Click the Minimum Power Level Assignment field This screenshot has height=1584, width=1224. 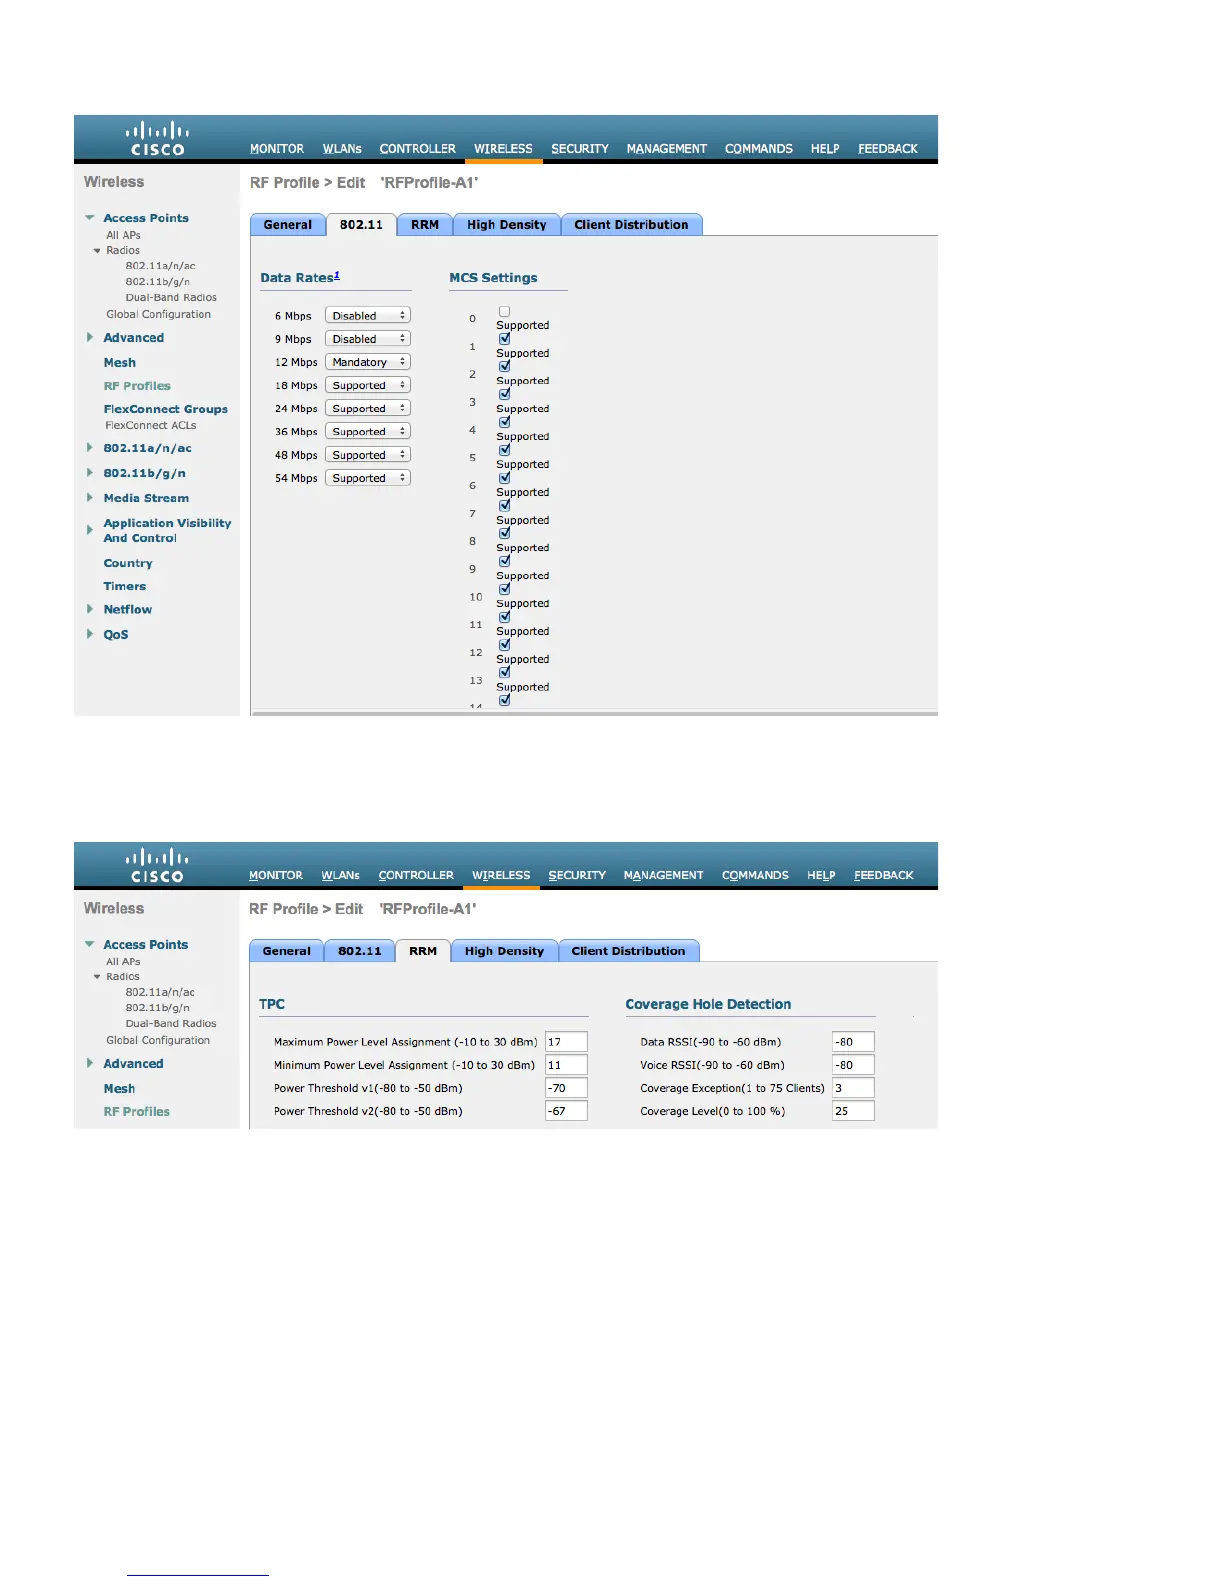tap(566, 1065)
